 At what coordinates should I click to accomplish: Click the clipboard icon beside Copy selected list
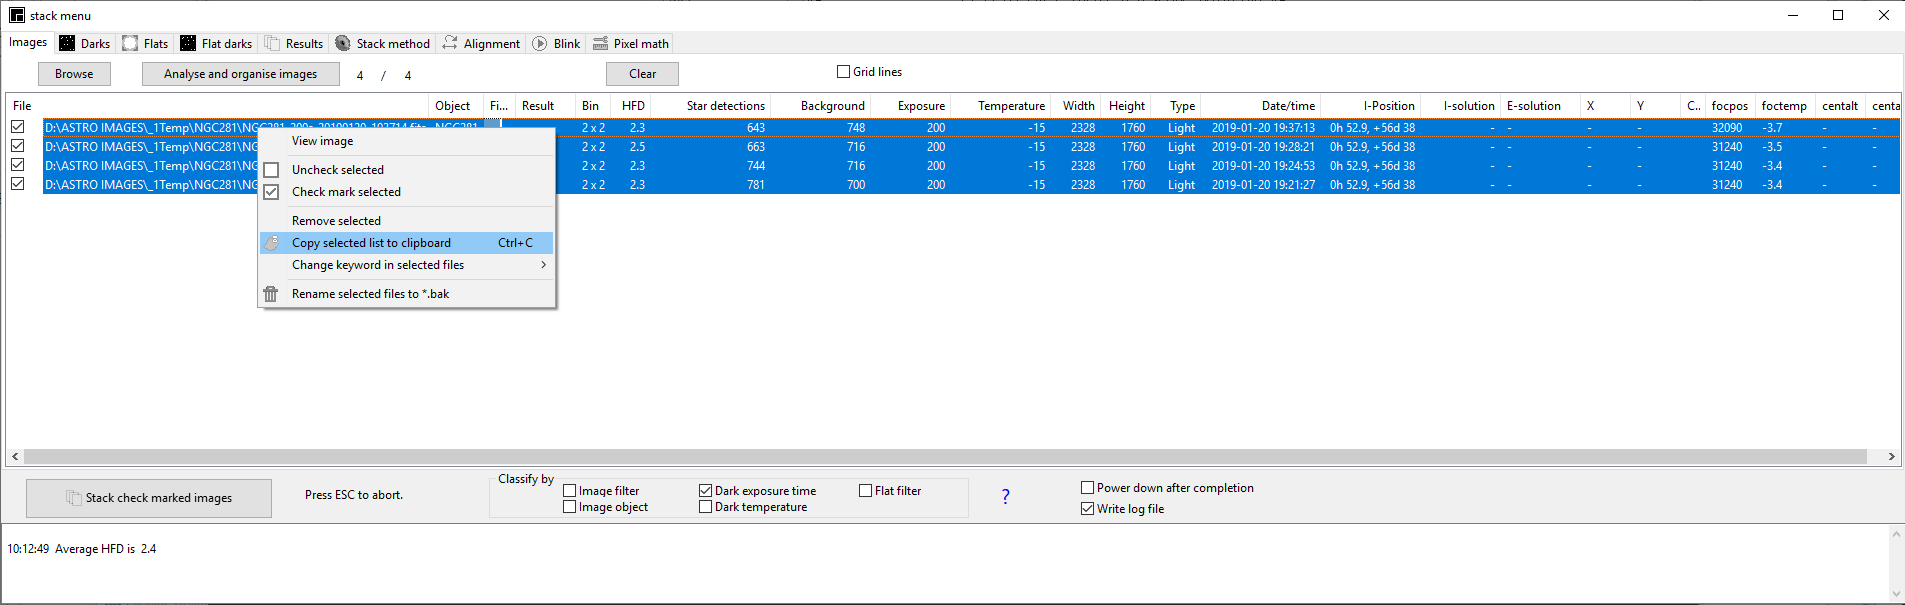click(271, 243)
